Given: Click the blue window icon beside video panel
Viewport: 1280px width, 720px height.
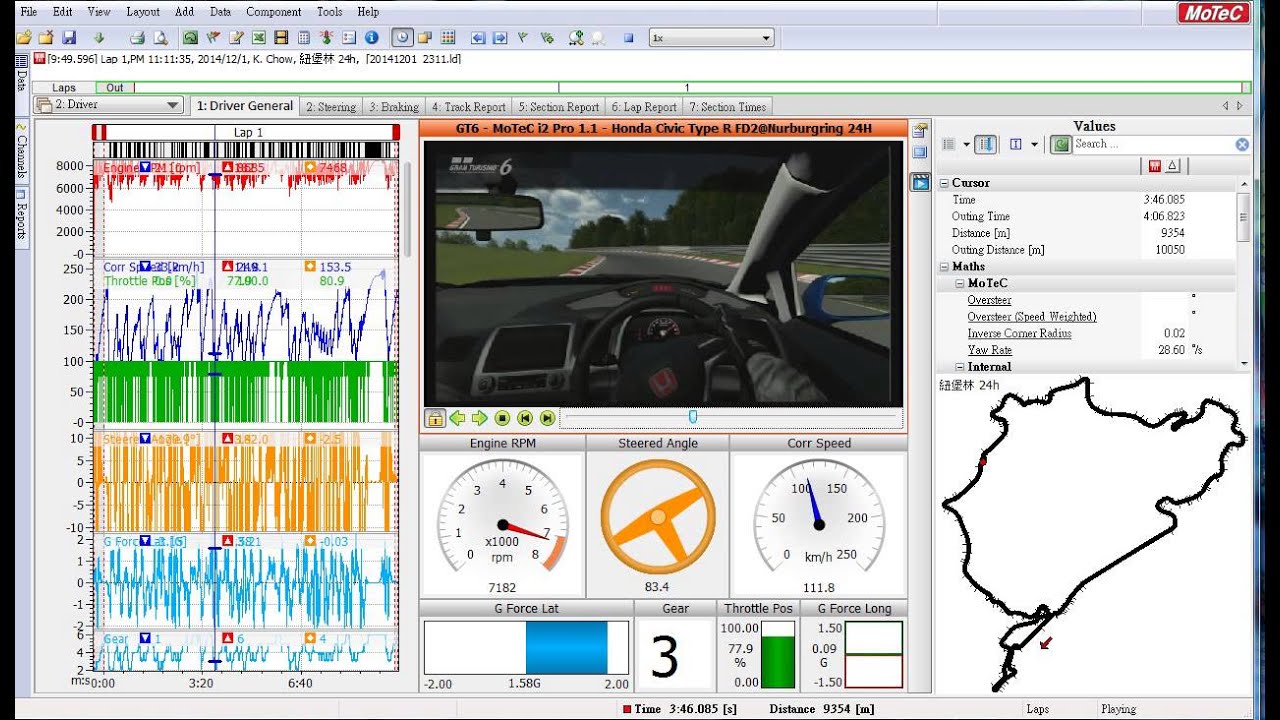Looking at the screenshot, I should click(x=919, y=153).
